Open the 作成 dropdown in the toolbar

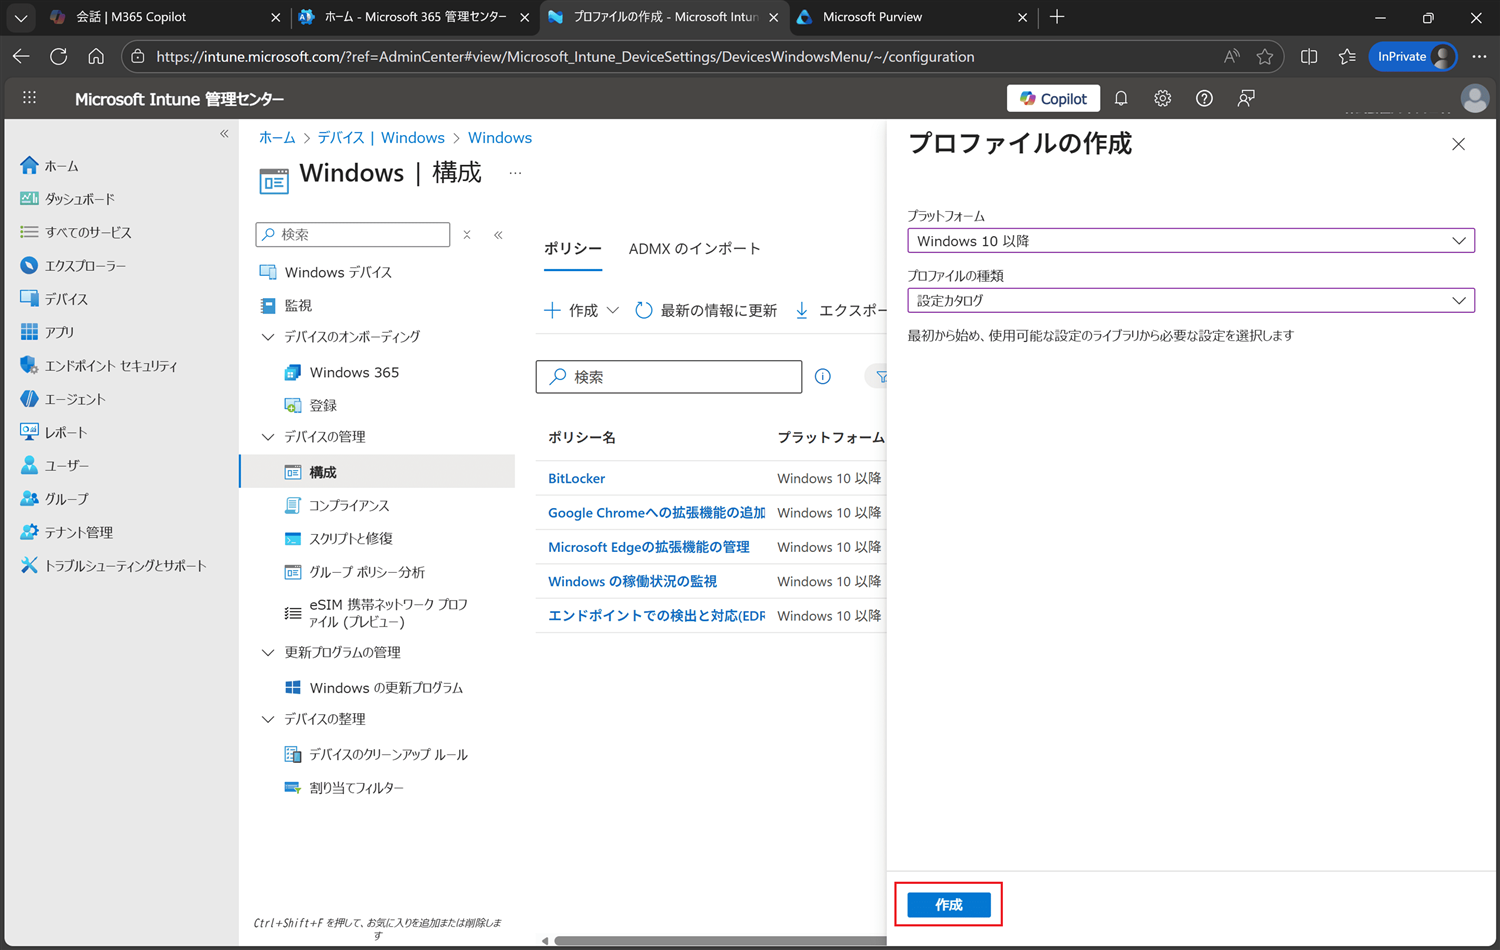582,311
